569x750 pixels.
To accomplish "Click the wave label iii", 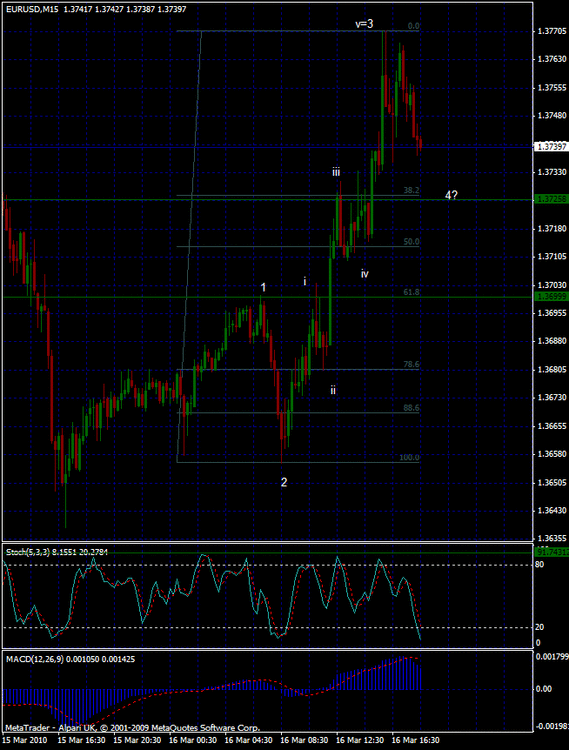I will pyautogui.click(x=336, y=172).
